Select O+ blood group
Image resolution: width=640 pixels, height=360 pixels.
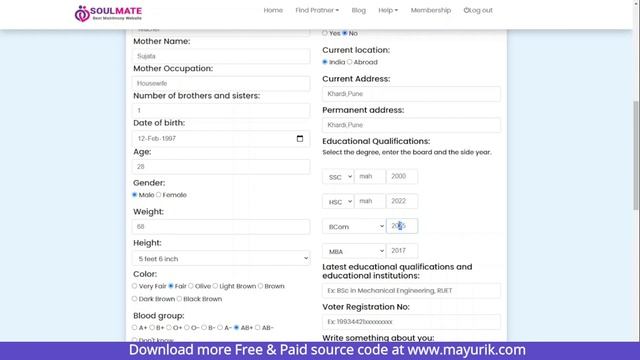click(x=169, y=327)
